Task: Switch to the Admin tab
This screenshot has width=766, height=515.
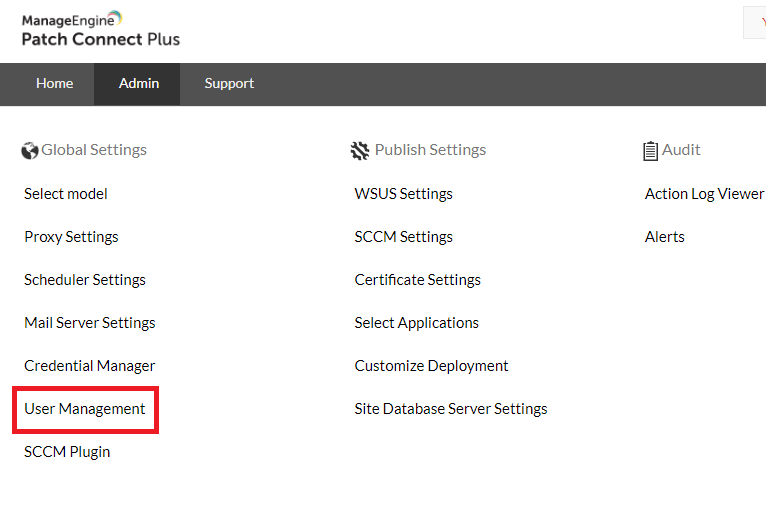Action: [138, 84]
